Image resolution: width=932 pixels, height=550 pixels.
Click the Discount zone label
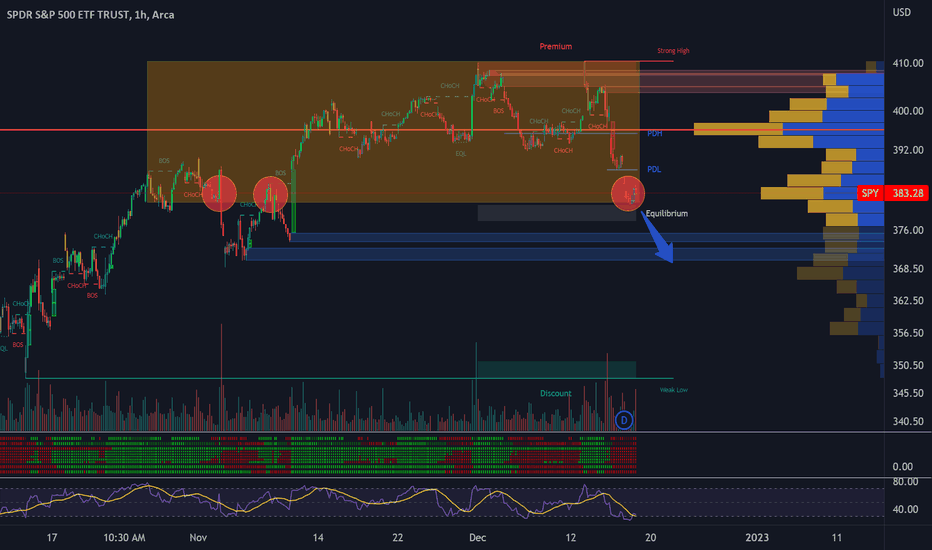point(556,394)
